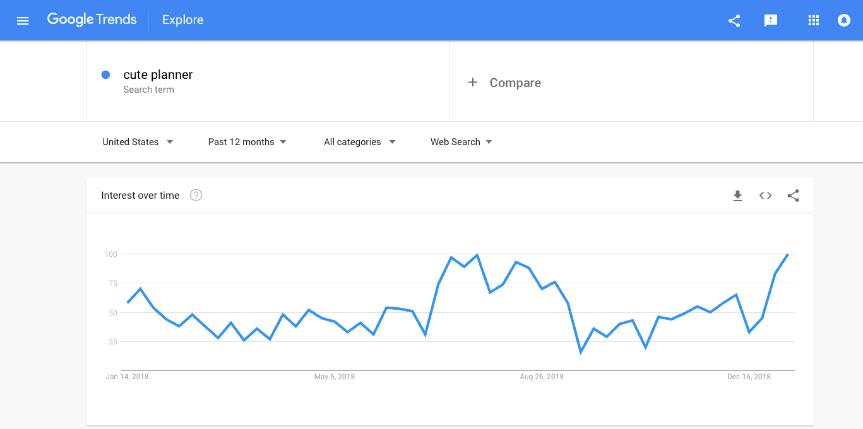Image resolution: width=863 pixels, height=429 pixels.
Task: Click the chart peak at the far right
Action: pos(788,254)
